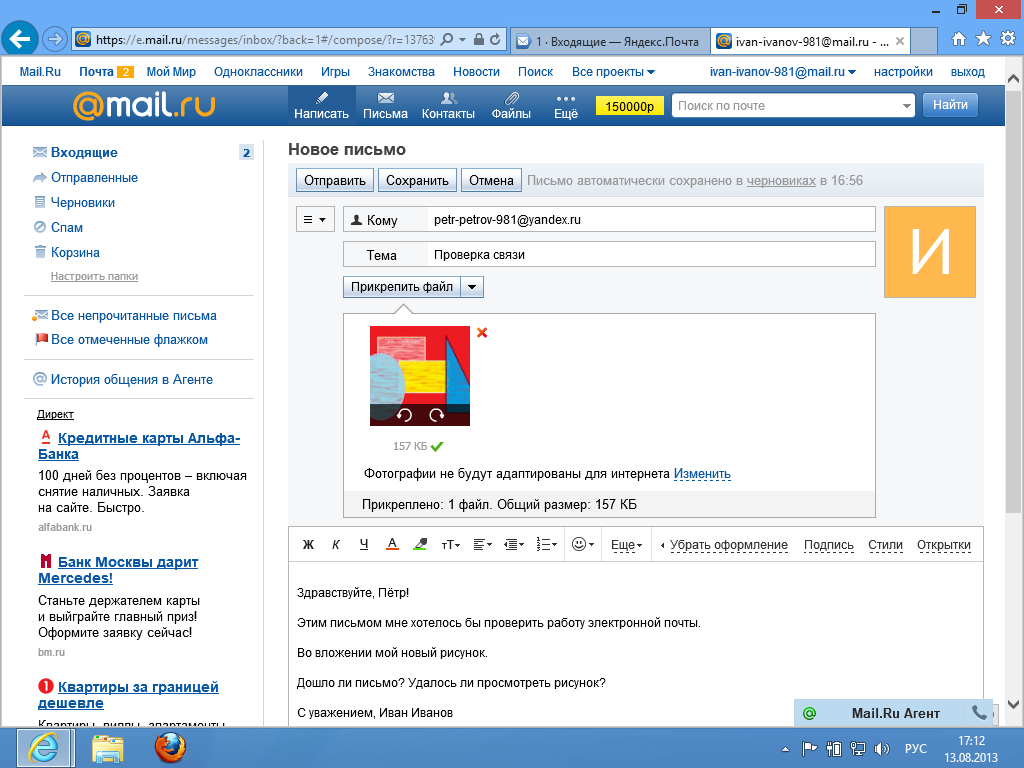Screen dimensions: 1024x768
Task: Open Игры in top menu
Action: point(335,72)
